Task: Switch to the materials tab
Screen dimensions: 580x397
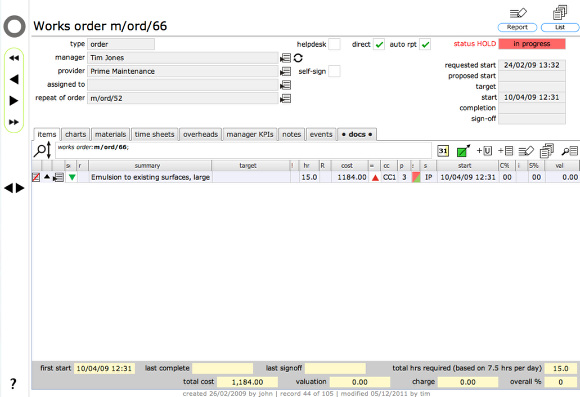Action: (110, 134)
